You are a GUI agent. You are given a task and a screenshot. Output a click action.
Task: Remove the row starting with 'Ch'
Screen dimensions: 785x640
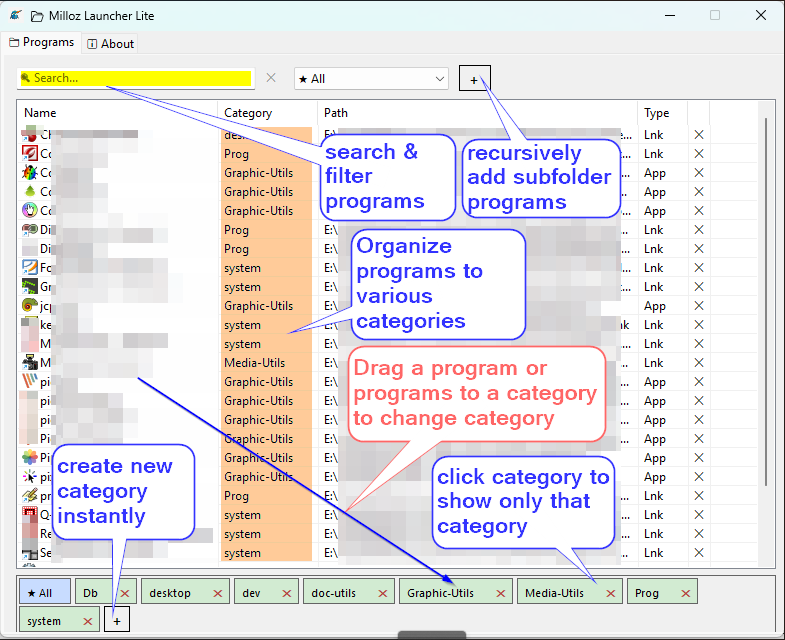tap(699, 135)
